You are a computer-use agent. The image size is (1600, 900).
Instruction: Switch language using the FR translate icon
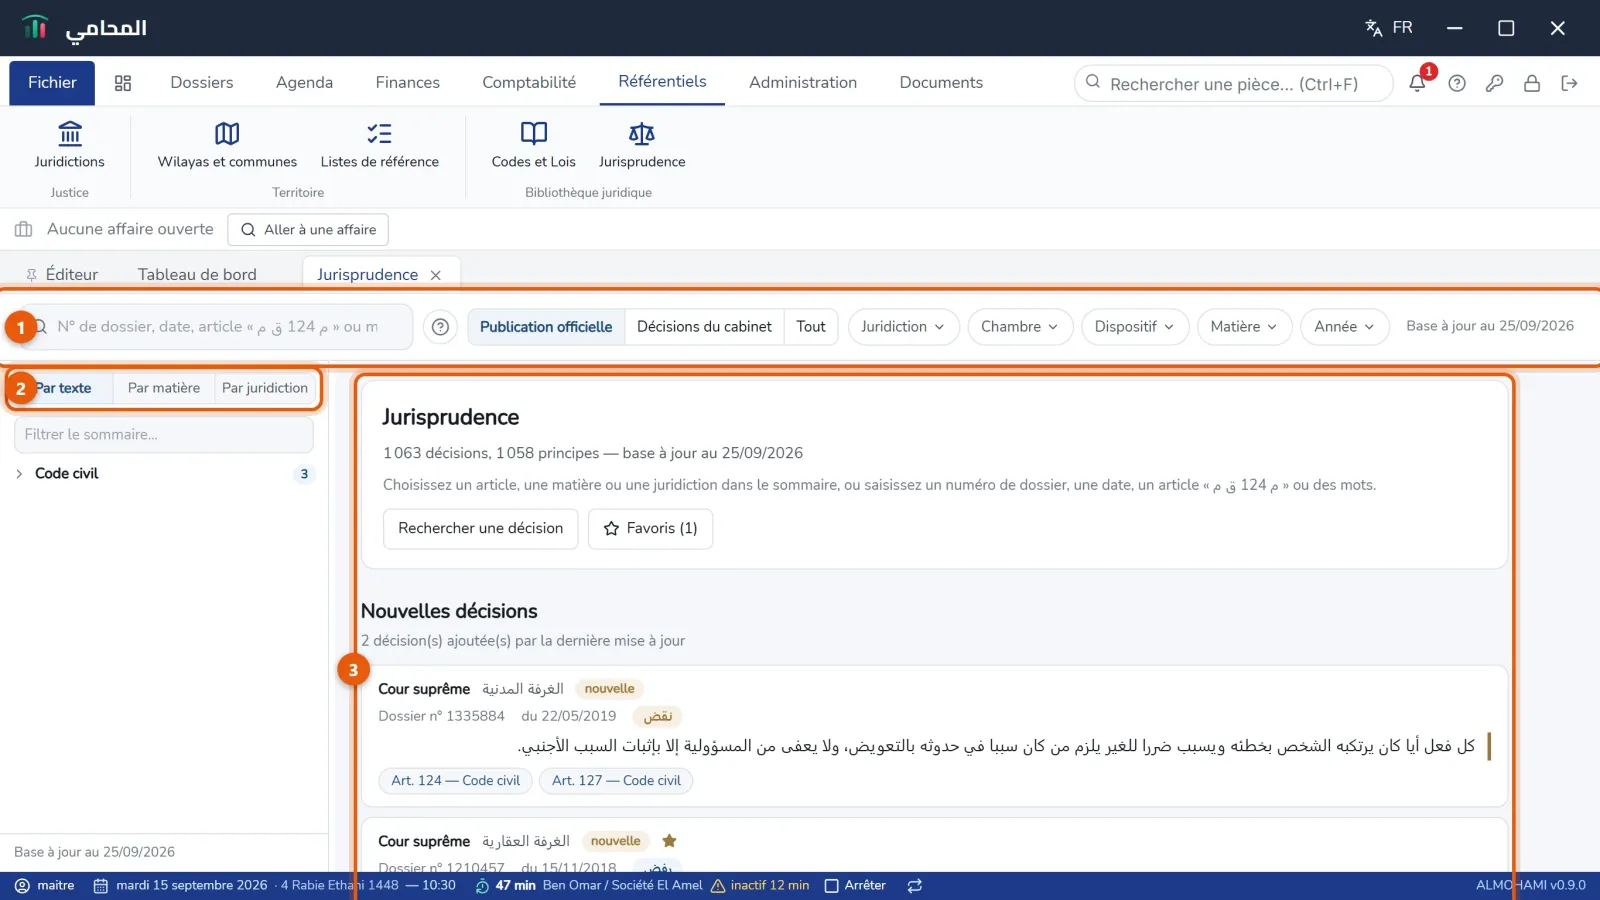(1389, 28)
